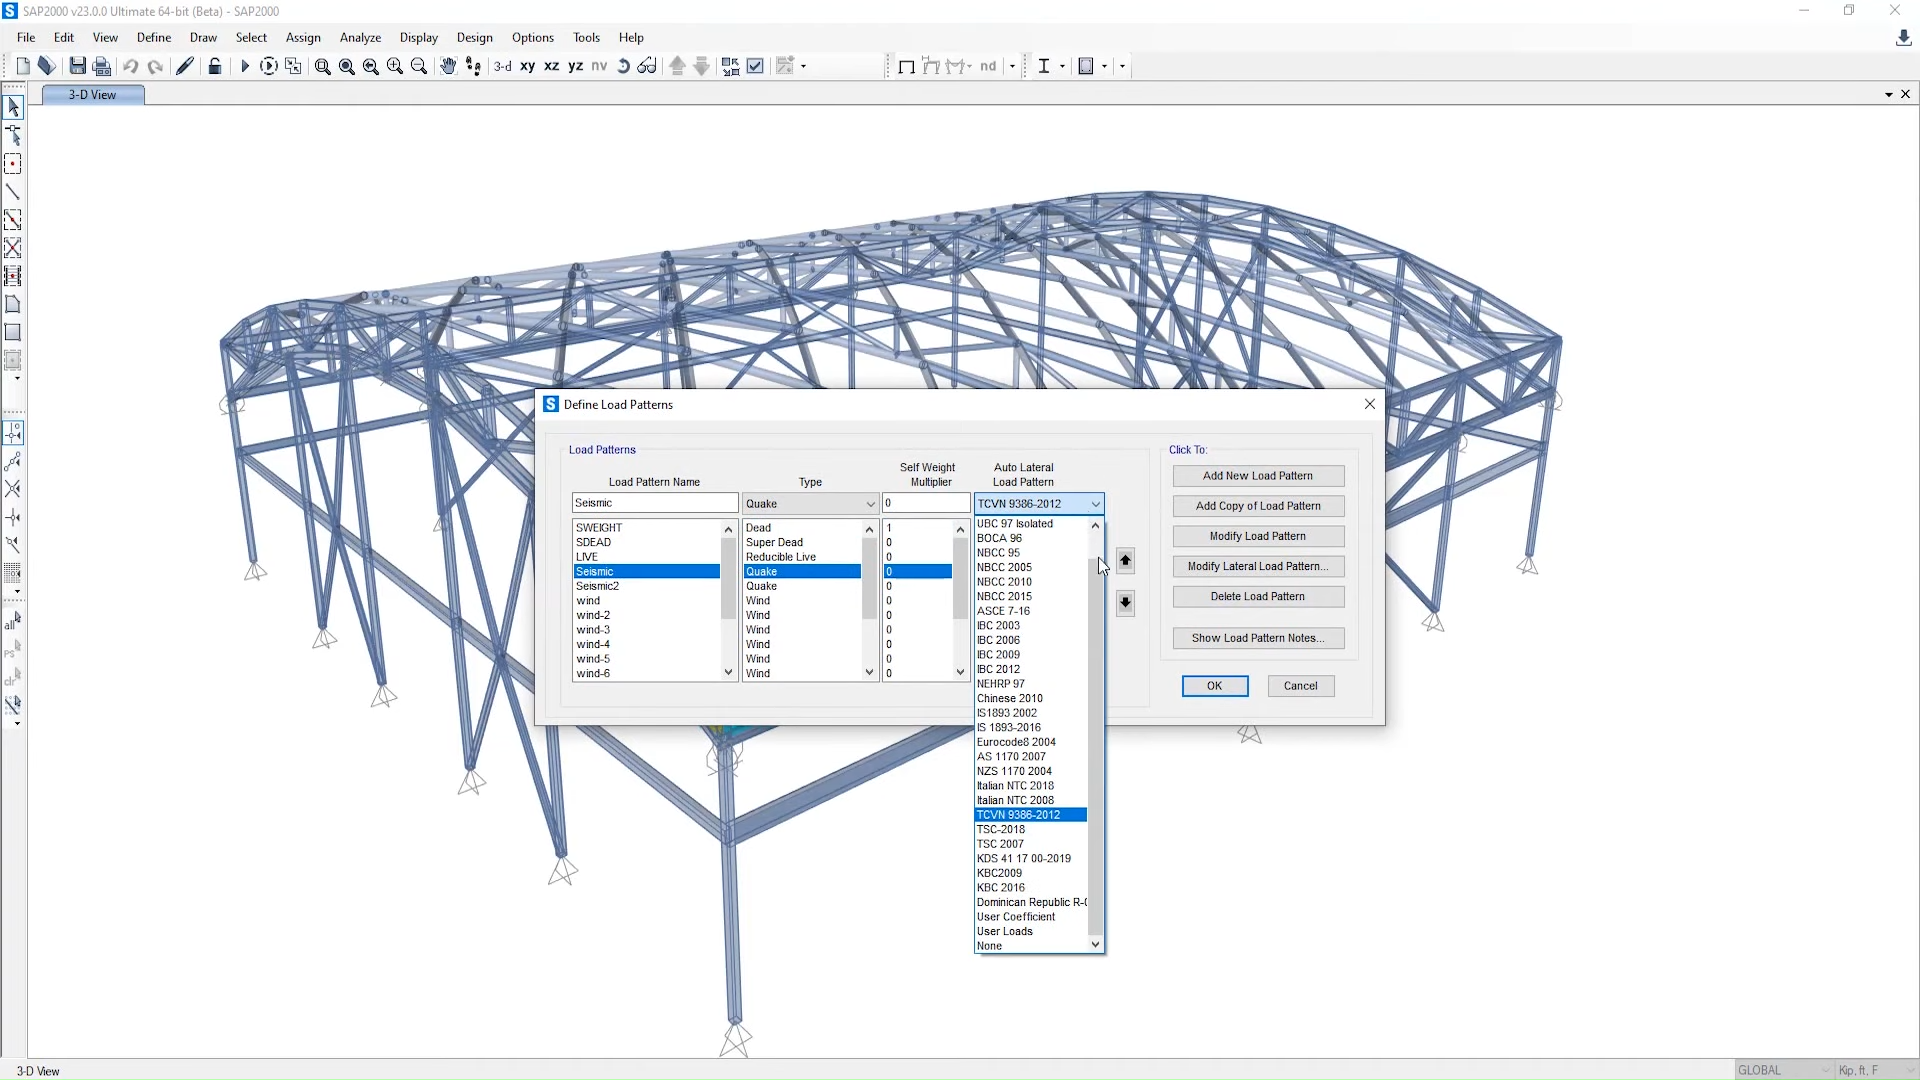
Task: Open the Analyze menu
Action: click(360, 37)
